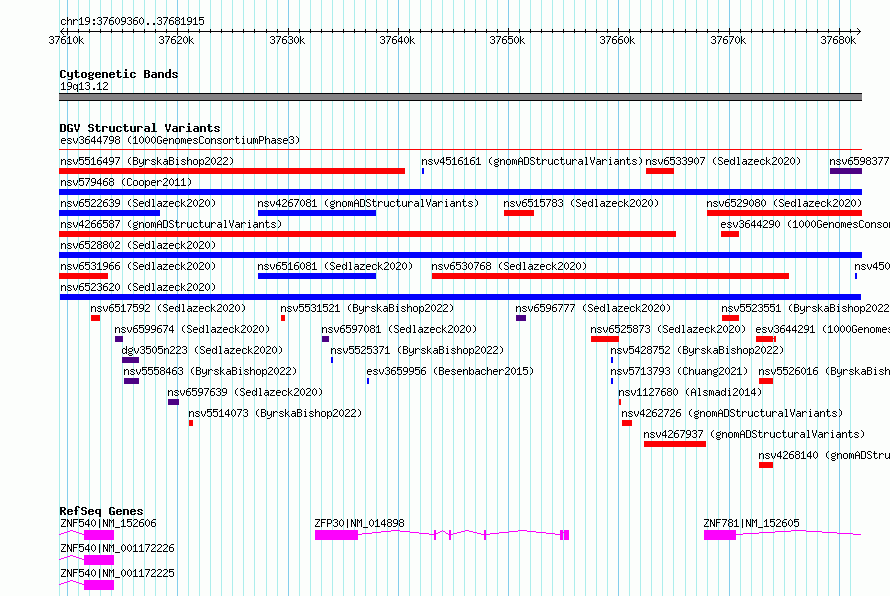
Task: Select the nsv5526016 red bar
Action: point(766,381)
